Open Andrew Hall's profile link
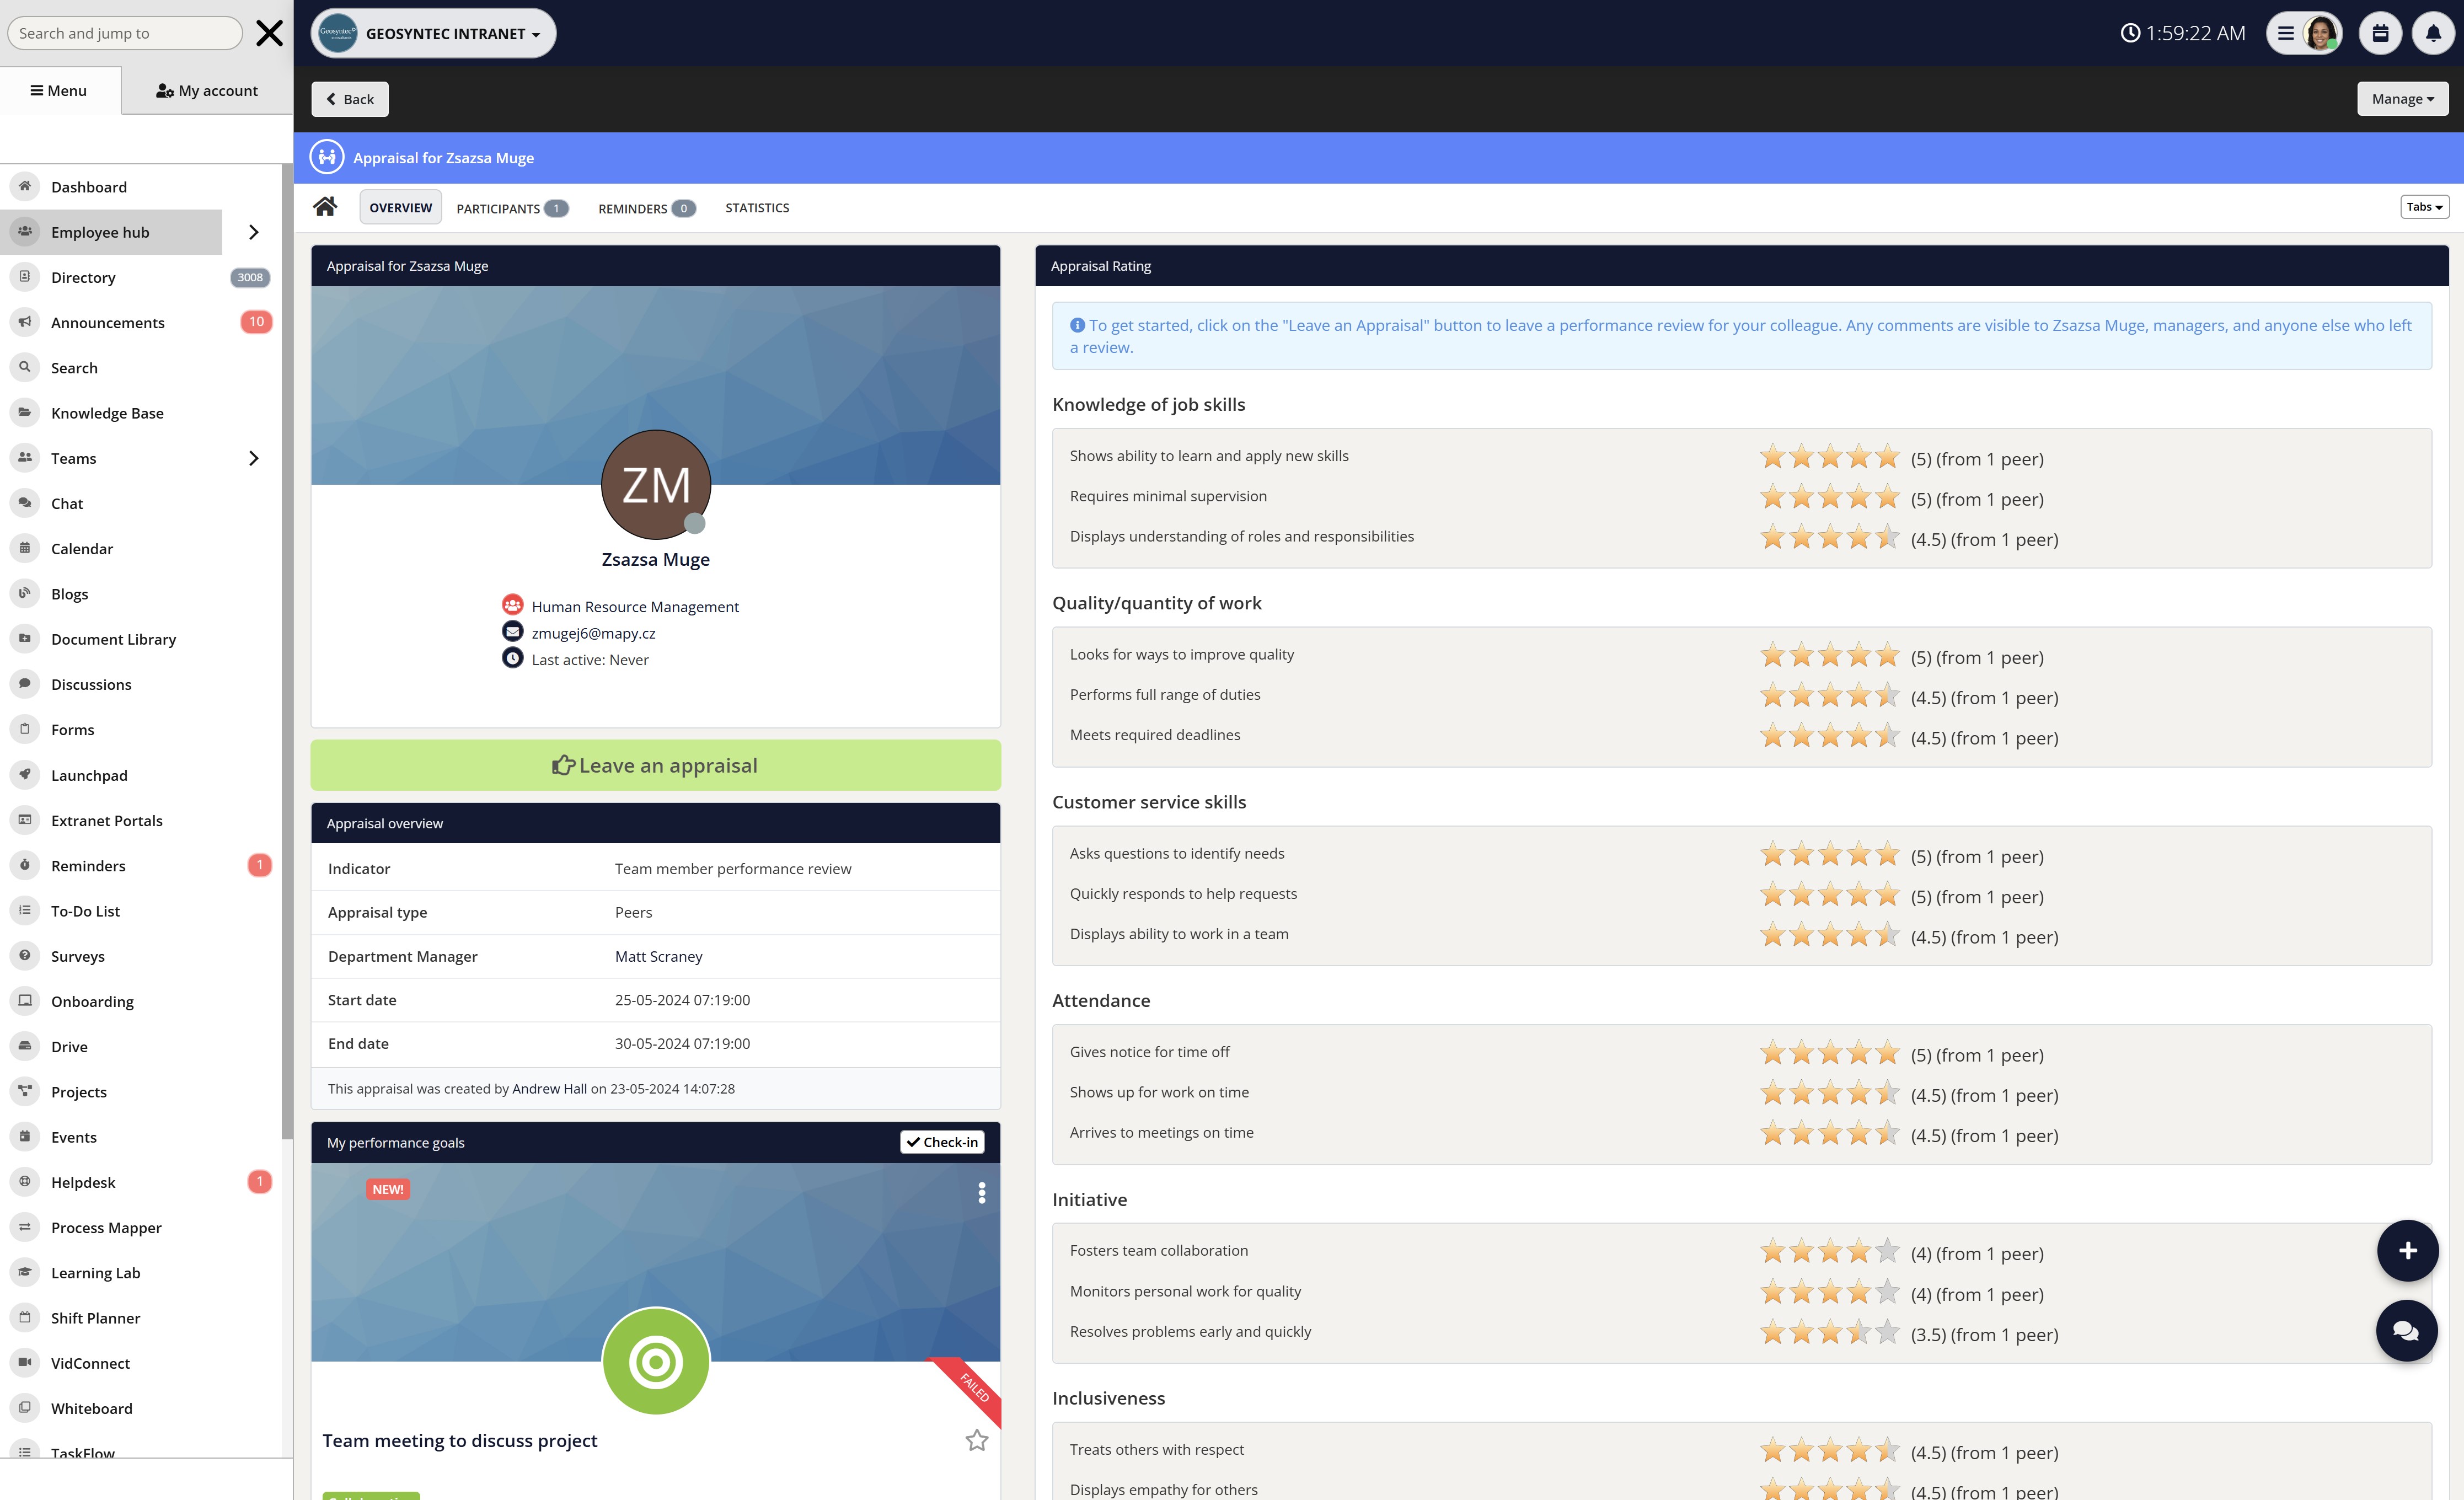 549,1088
